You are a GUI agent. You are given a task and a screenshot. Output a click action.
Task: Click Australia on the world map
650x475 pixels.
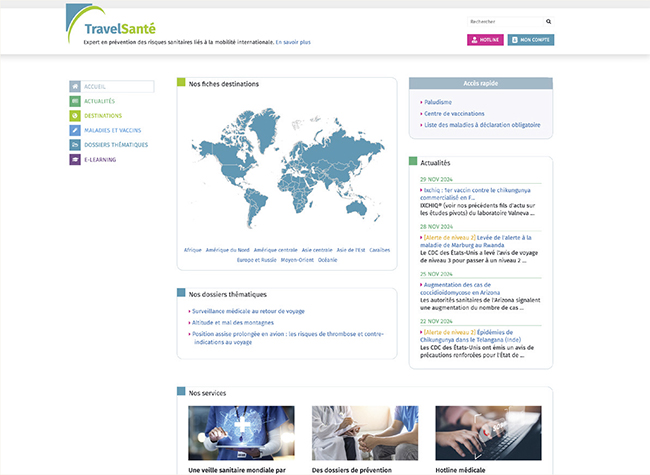coord(357,207)
